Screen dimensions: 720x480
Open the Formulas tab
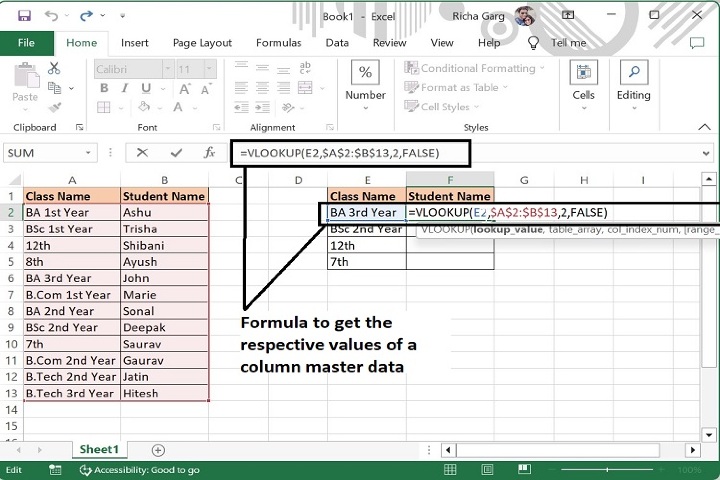279,43
